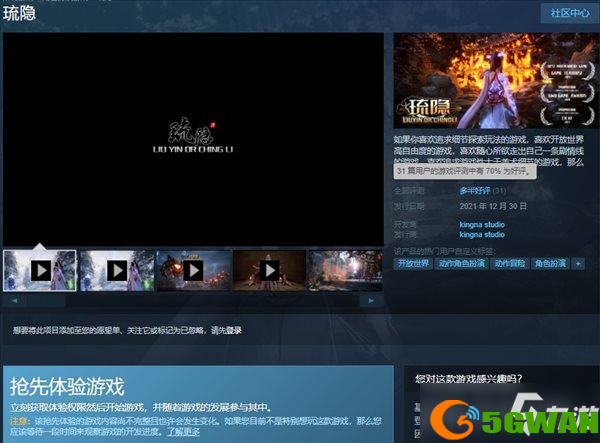Open the developer kingna studio link
600x443 pixels.
point(482,225)
